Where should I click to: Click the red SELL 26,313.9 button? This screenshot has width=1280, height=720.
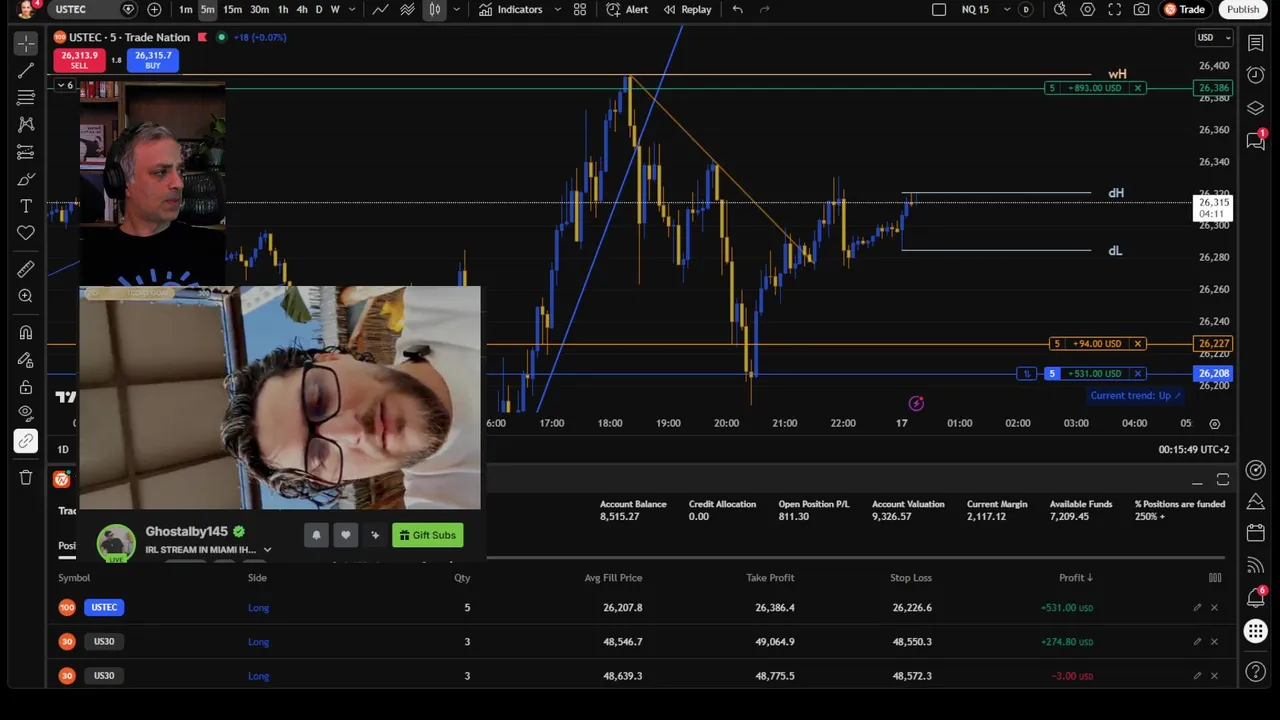79,60
